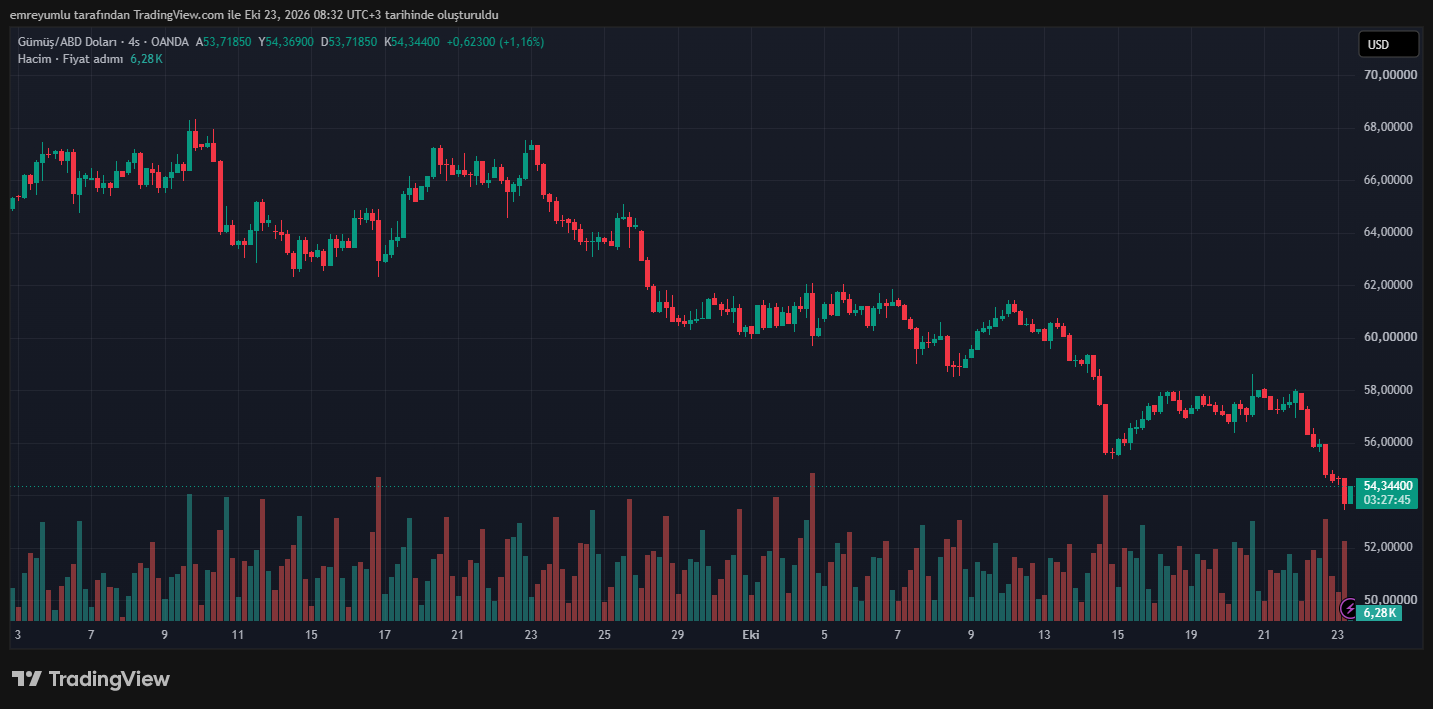Screen dimensions: 1433x709
Task: Click the current price label 54,34400 on axis
Action: point(1388,485)
